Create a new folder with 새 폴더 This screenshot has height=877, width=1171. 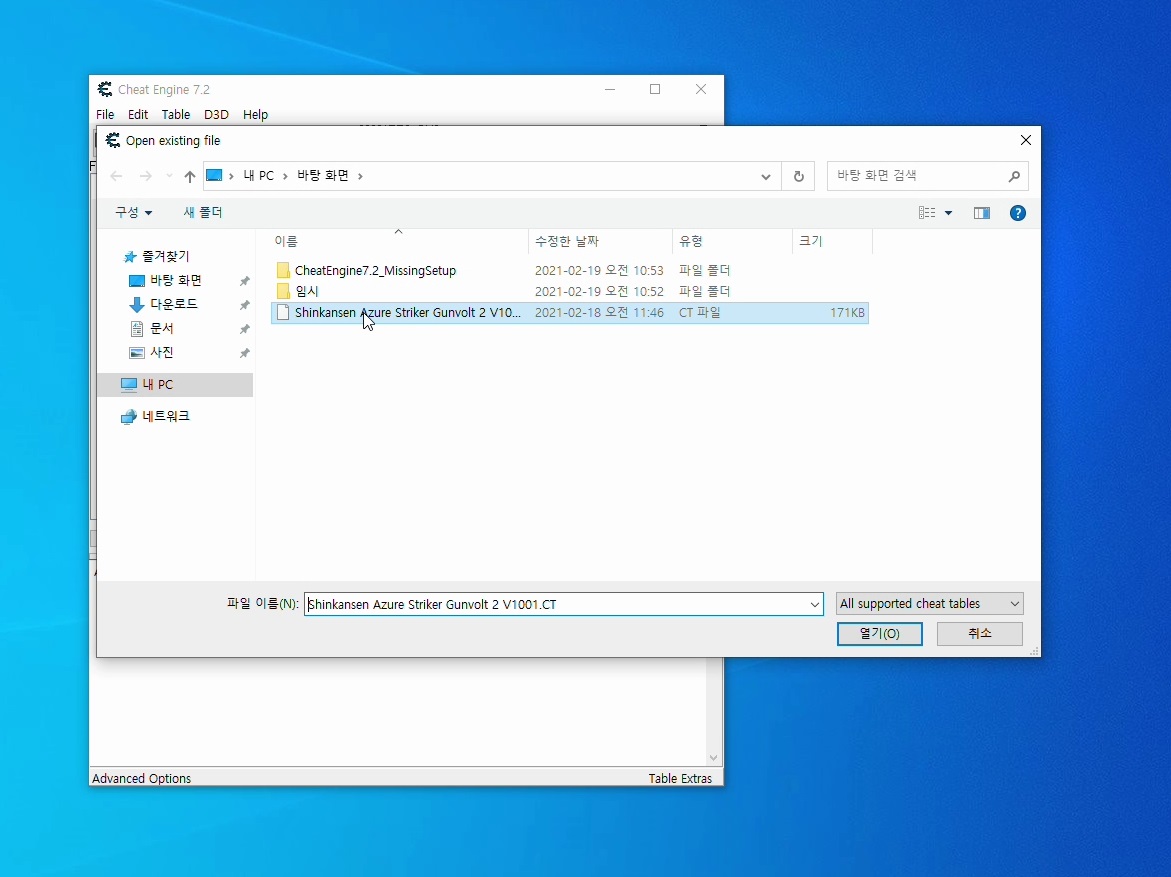tap(203, 213)
